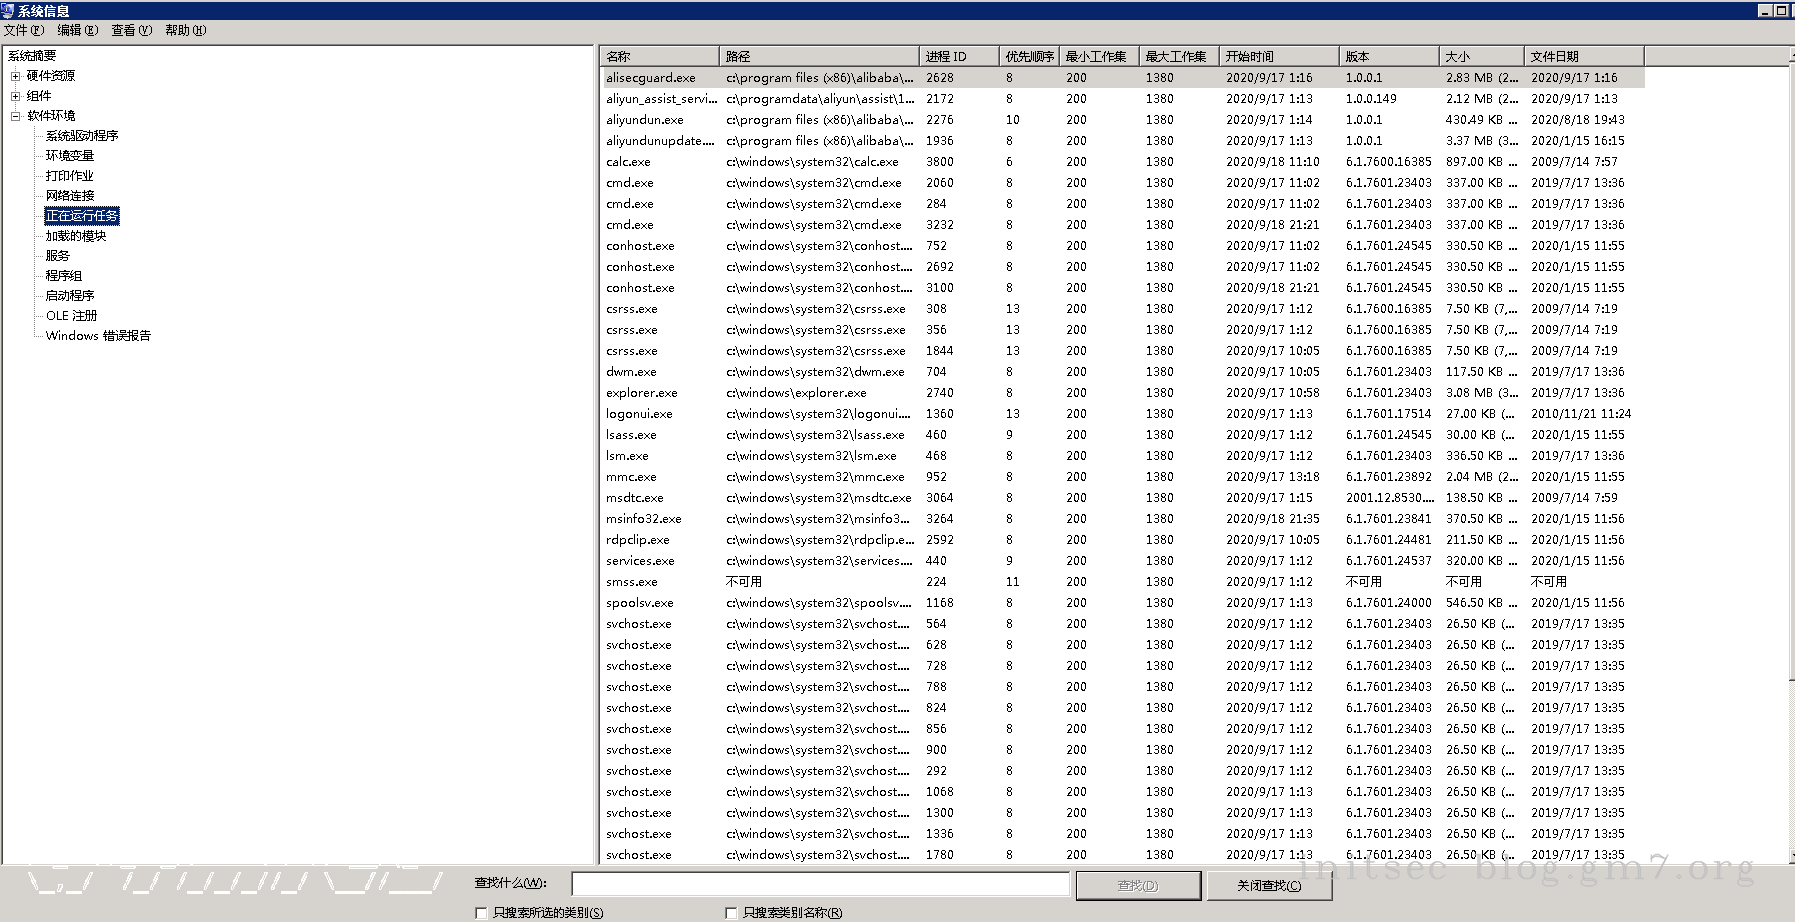Click the 查找 search button
The height and width of the screenshot is (922, 1795).
(1138, 885)
